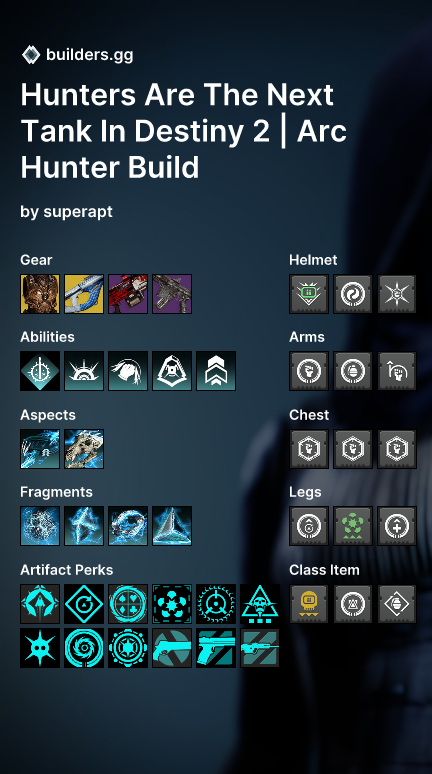Select the first Fragments icon

(x=40, y=526)
